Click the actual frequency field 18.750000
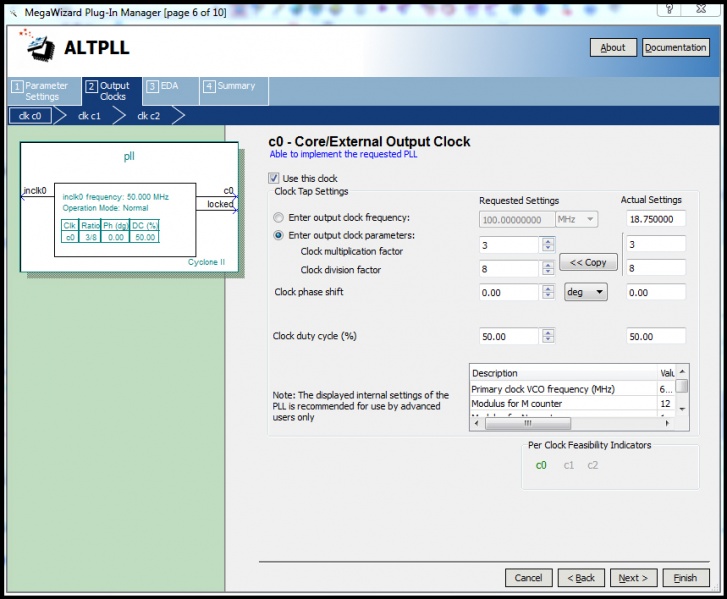Viewport: 727px width, 599px height. tap(656, 219)
